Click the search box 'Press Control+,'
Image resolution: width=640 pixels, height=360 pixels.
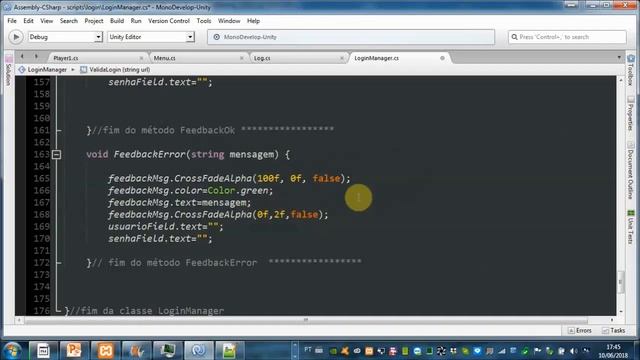[x=567, y=37]
